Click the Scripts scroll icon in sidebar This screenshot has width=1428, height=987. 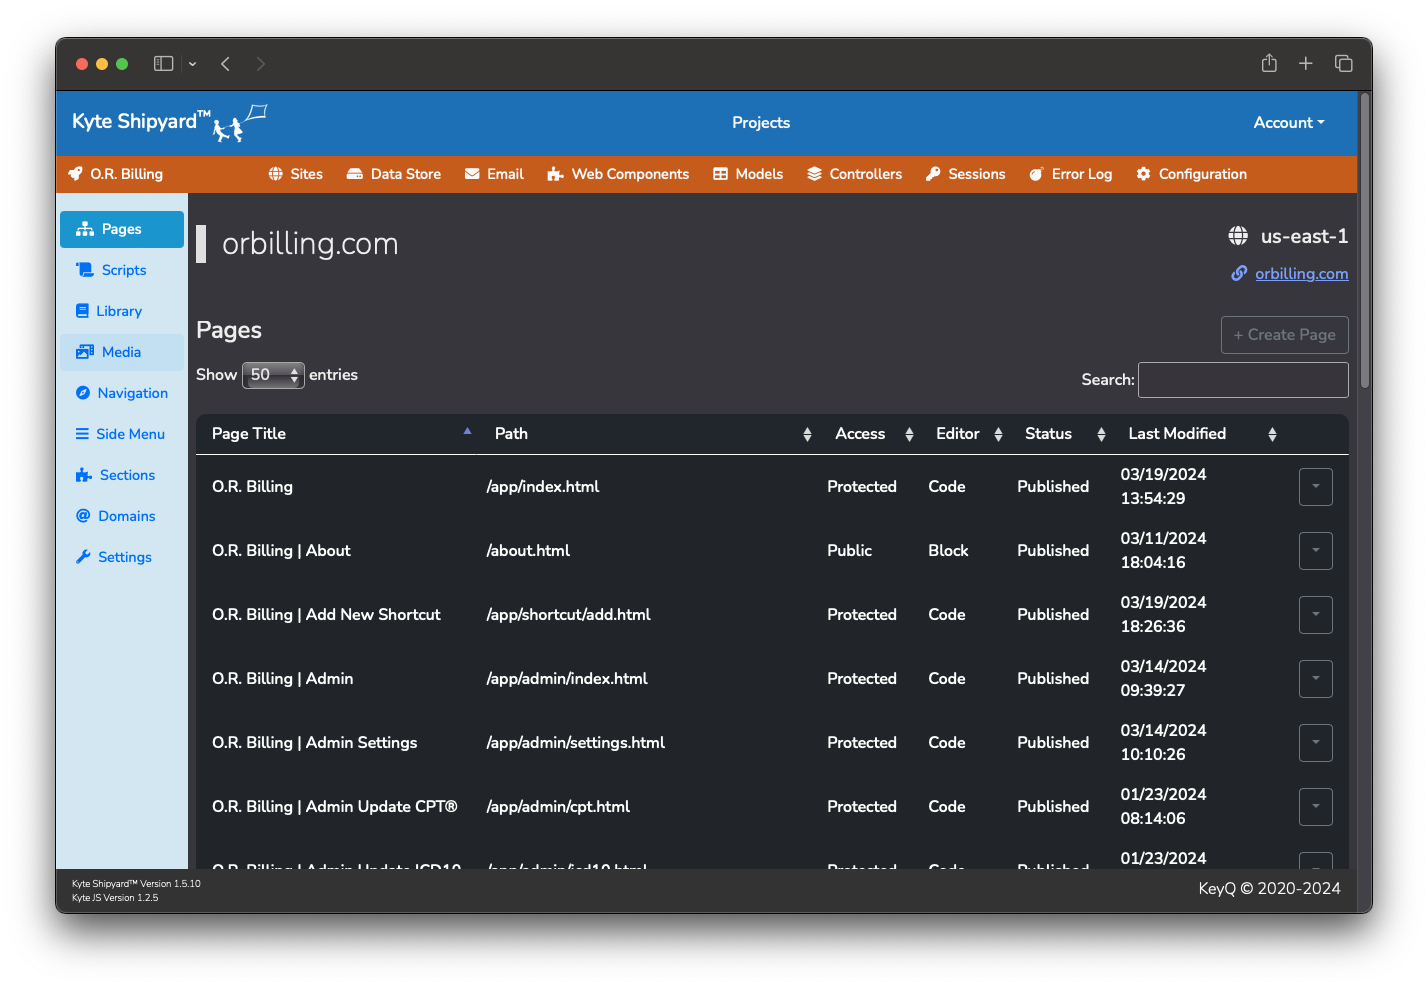pos(85,270)
